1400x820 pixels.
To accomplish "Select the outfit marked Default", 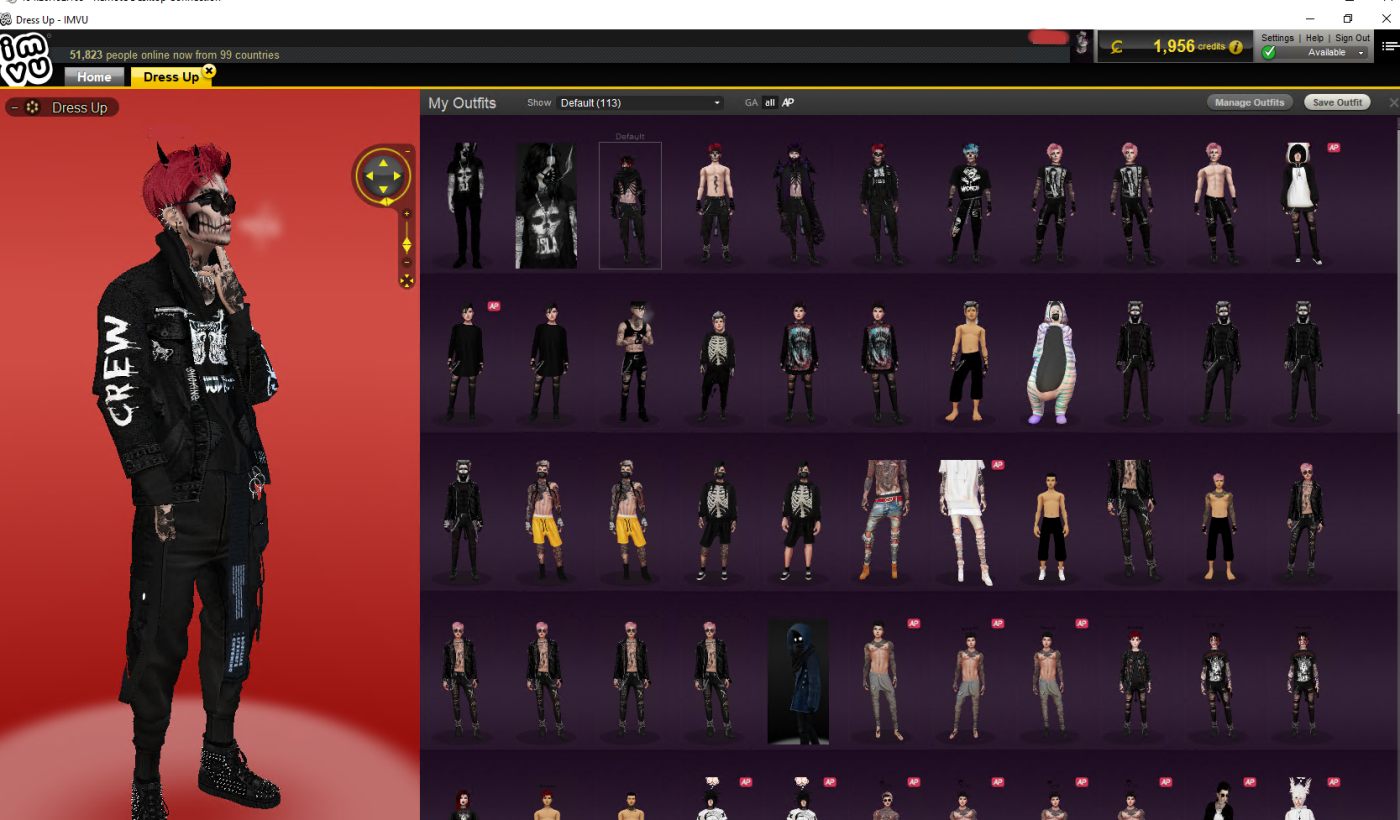I will (x=630, y=205).
